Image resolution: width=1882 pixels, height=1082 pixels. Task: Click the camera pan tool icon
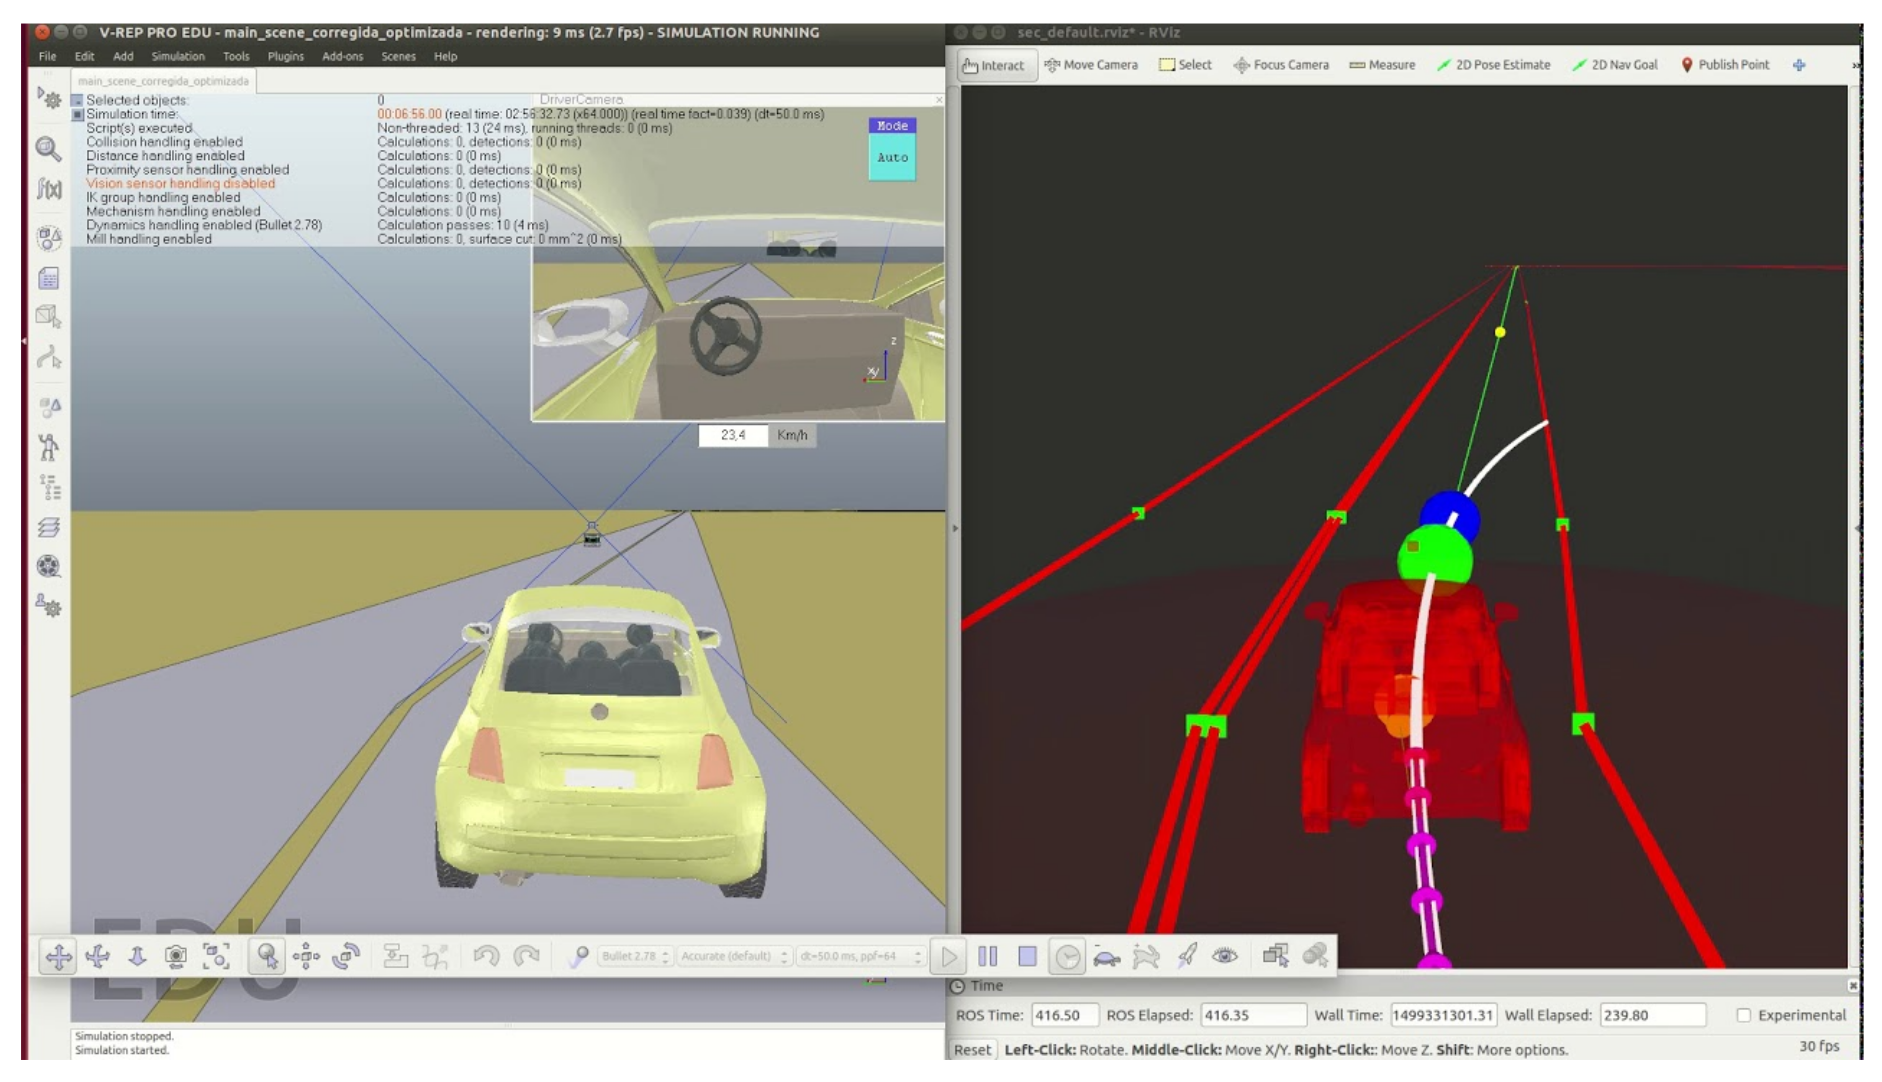[58, 956]
